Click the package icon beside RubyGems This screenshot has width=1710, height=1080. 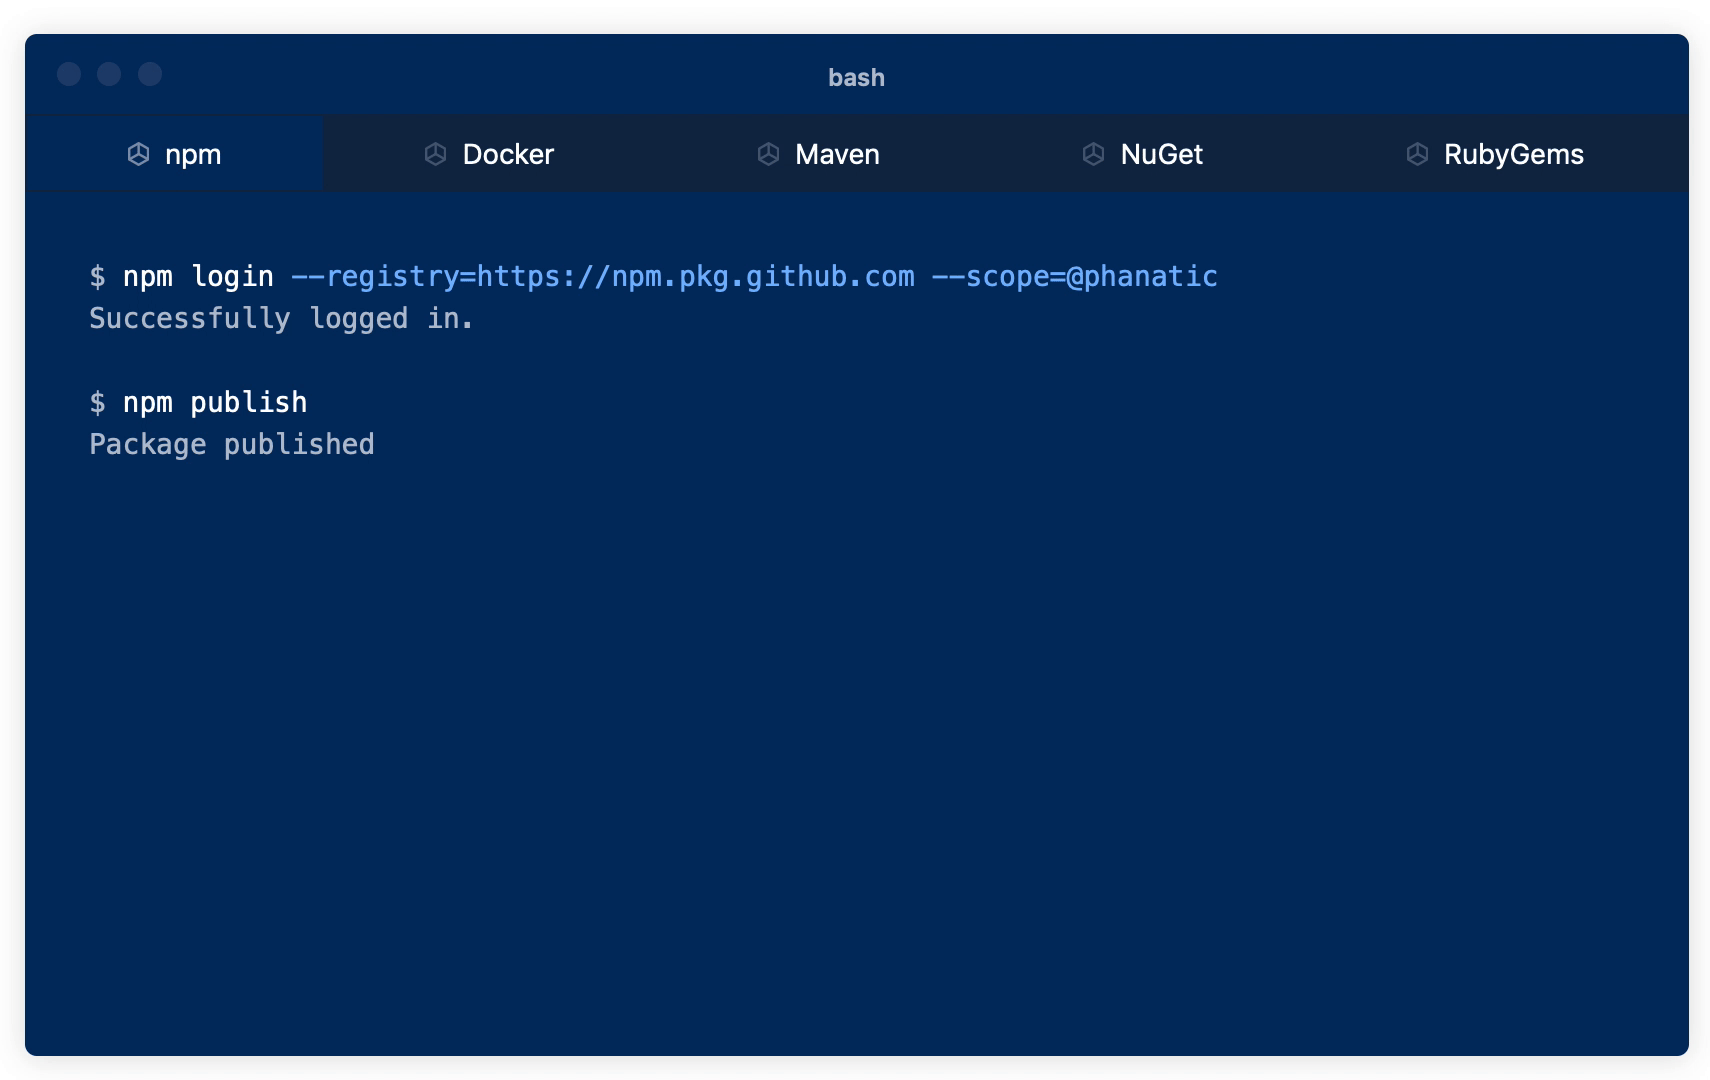(1417, 154)
